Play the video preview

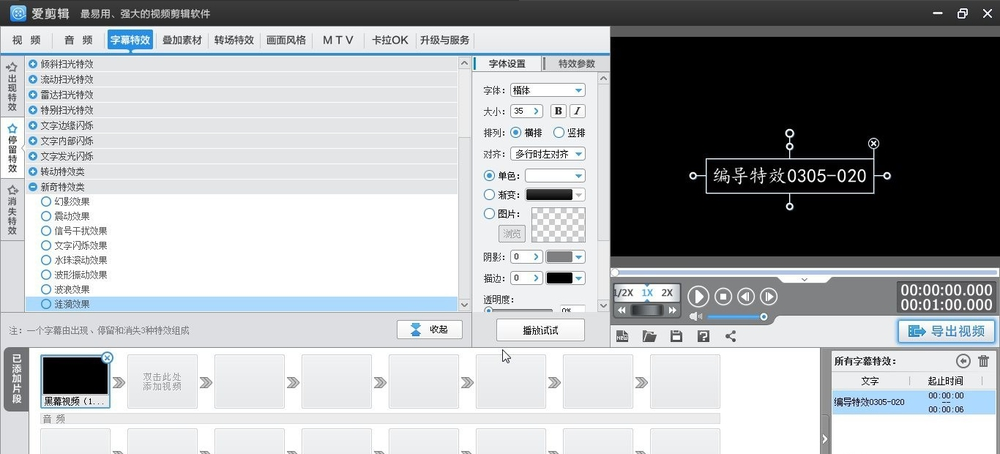click(698, 296)
